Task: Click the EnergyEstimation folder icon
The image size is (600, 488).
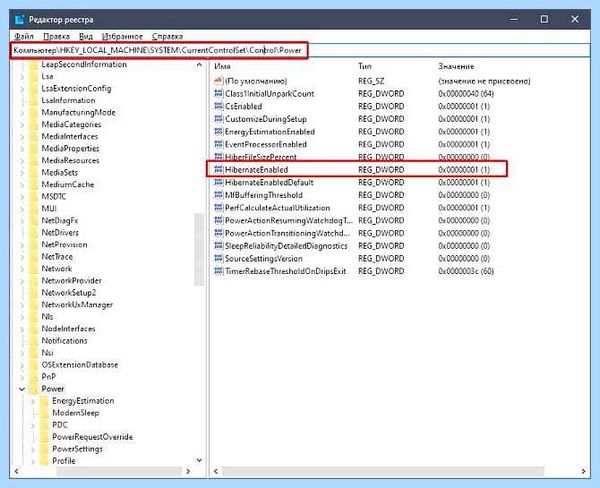Action: 44,401
